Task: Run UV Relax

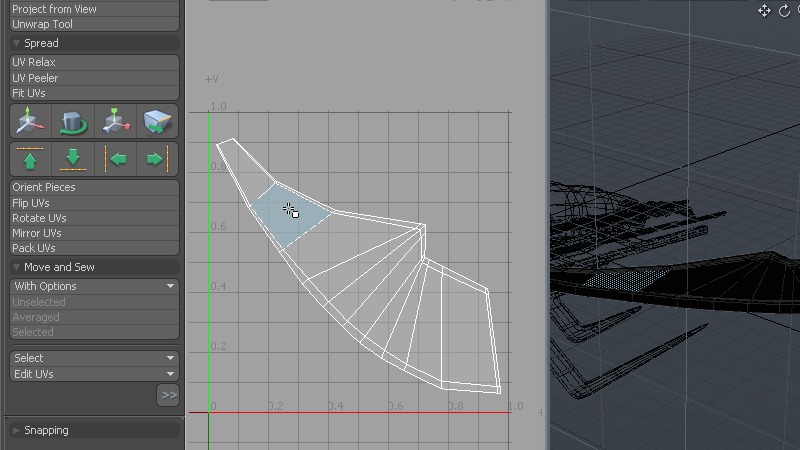Action: 94,62
